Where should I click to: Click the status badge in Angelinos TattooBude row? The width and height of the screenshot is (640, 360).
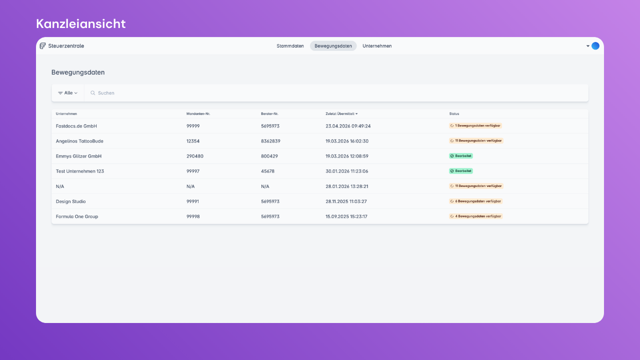(476, 141)
